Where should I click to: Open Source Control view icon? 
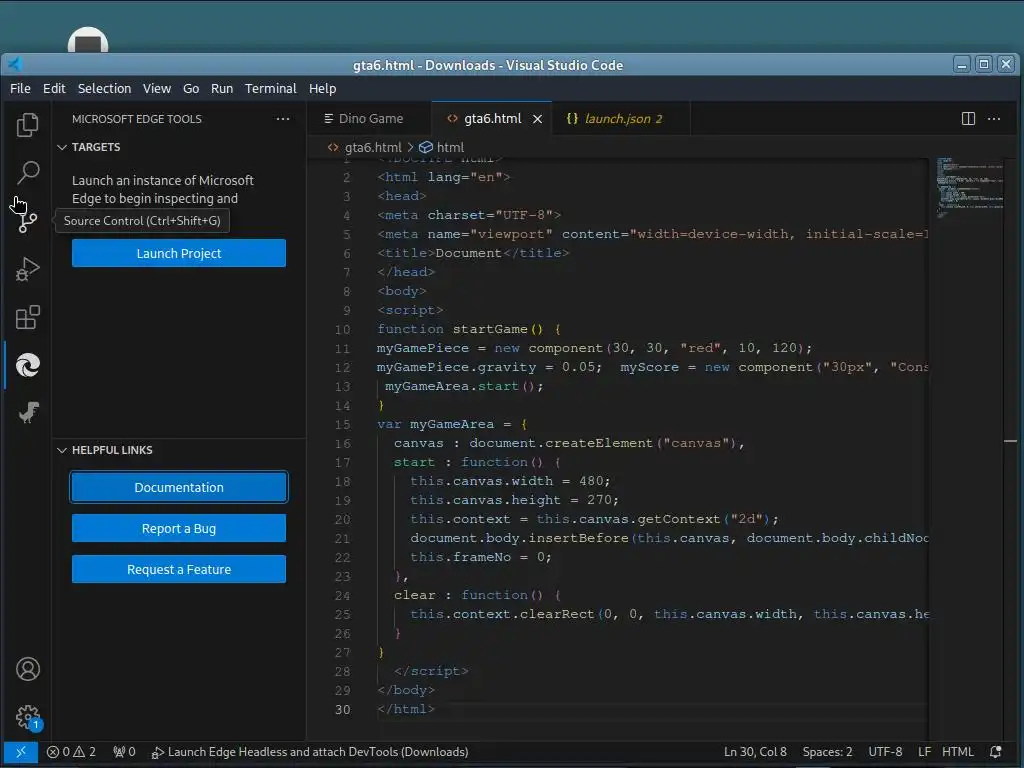(27, 221)
